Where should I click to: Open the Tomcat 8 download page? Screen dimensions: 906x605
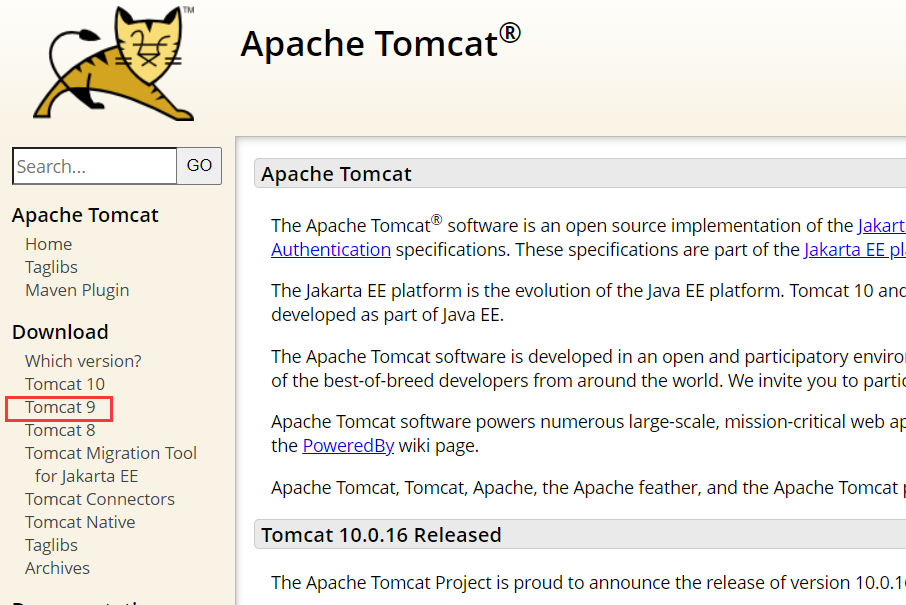[60, 430]
